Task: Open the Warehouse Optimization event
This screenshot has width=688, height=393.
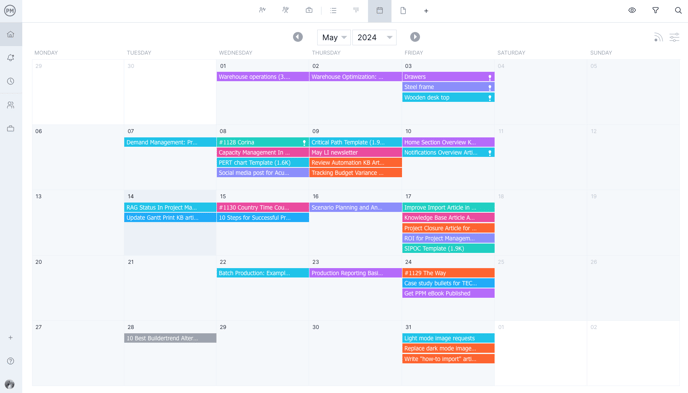Action: point(355,77)
